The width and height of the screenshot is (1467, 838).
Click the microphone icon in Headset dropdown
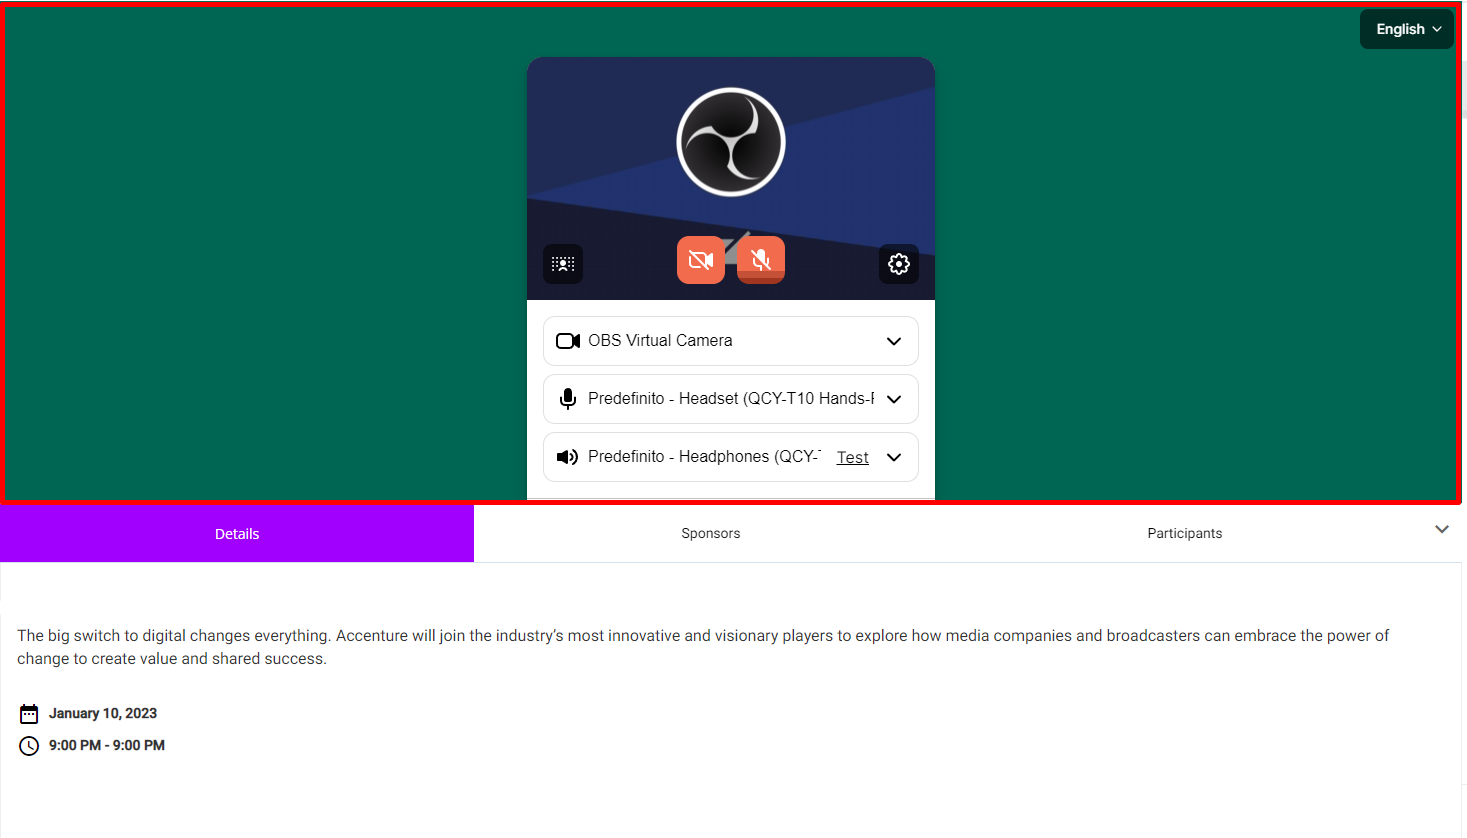(x=568, y=399)
